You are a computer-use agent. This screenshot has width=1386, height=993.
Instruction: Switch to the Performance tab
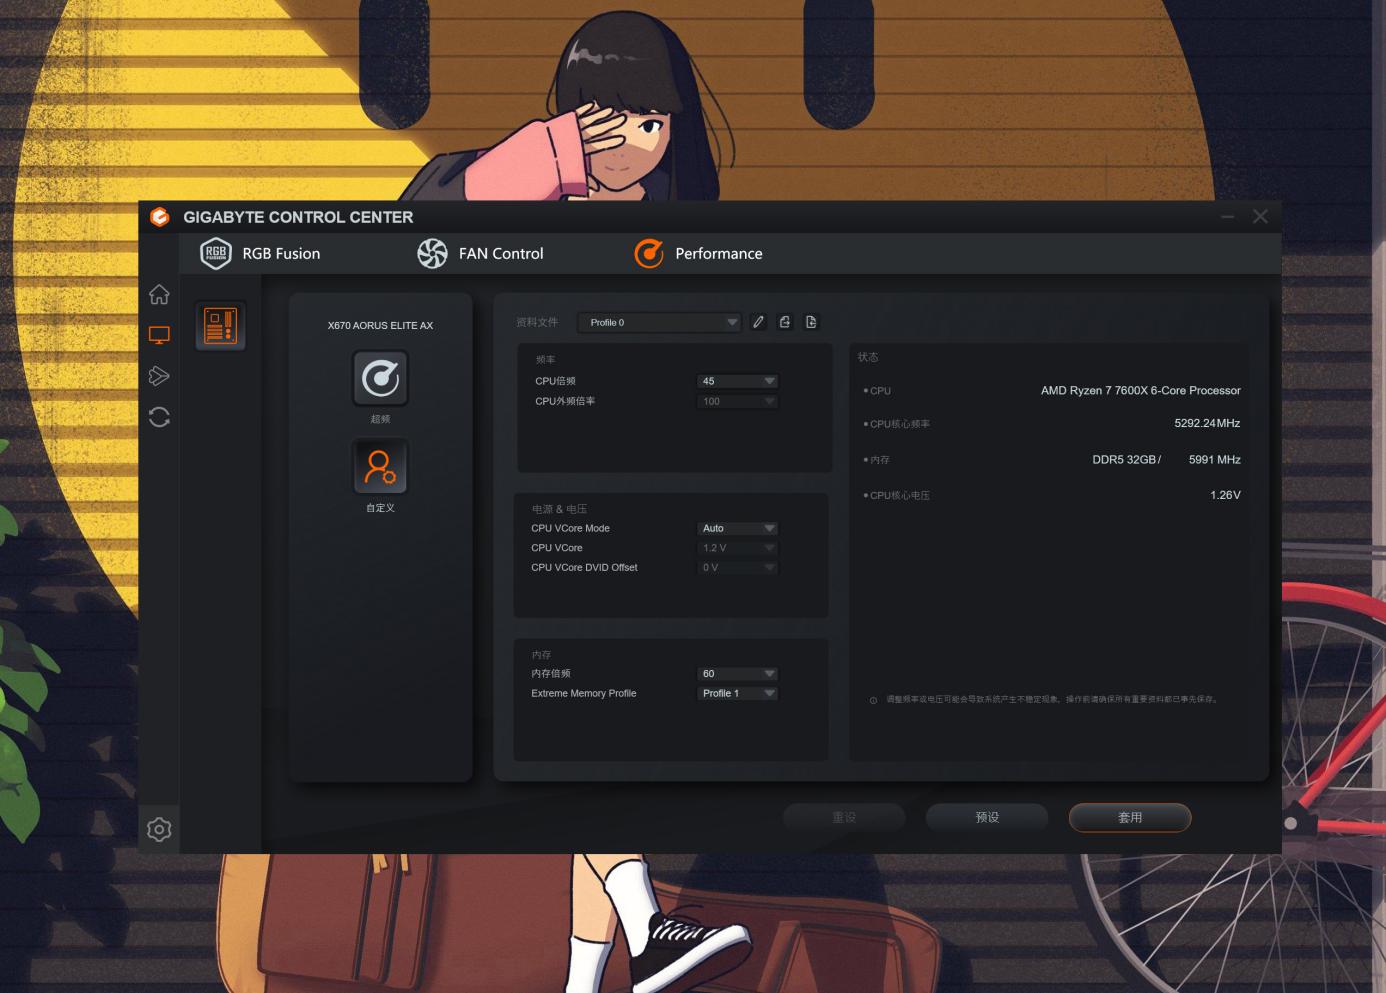(x=698, y=254)
